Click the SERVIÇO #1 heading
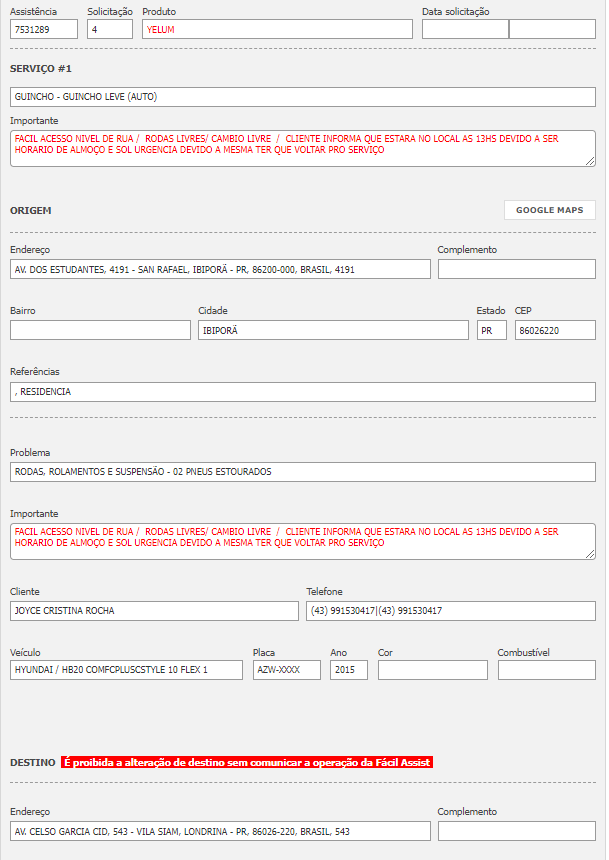 click(x=41, y=69)
